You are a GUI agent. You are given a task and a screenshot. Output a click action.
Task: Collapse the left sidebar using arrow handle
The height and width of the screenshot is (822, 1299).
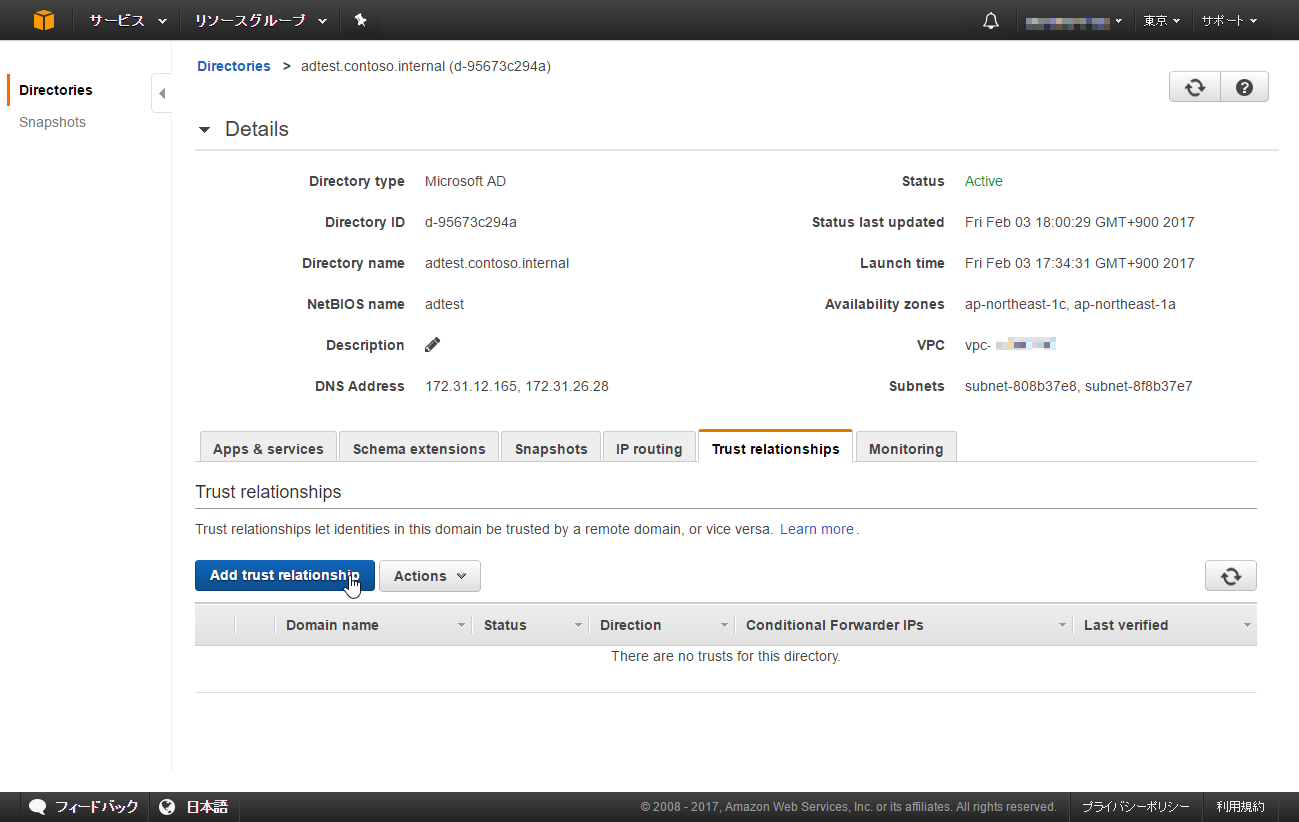tap(162, 93)
